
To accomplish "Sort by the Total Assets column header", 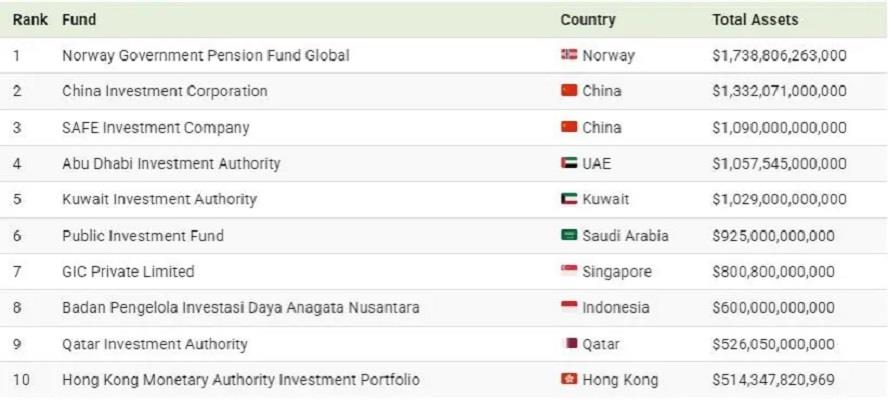I will pos(755,20).
